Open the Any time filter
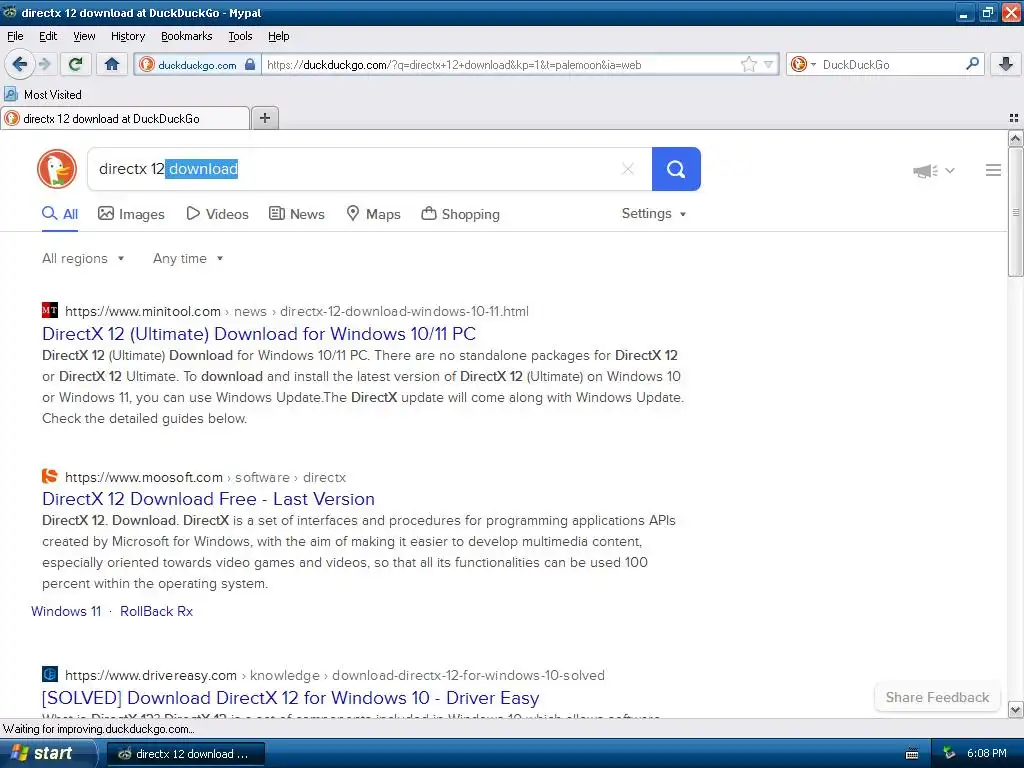 tap(188, 259)
